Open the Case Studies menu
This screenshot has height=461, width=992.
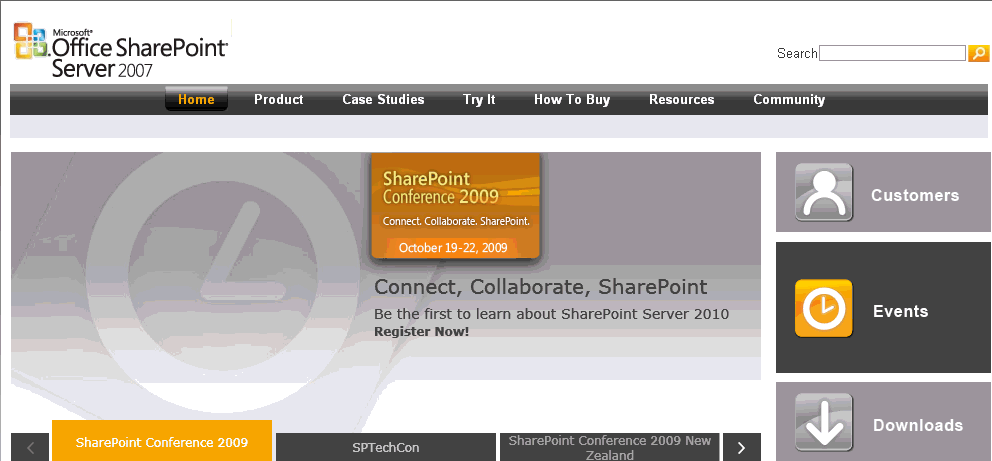(383, 99)
